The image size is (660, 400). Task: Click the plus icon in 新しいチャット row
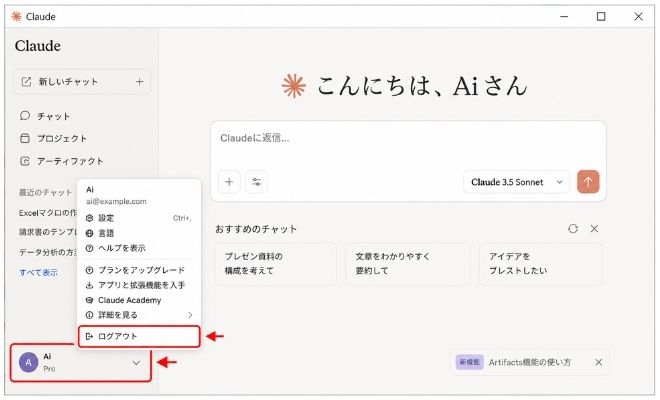click(139, 82)
